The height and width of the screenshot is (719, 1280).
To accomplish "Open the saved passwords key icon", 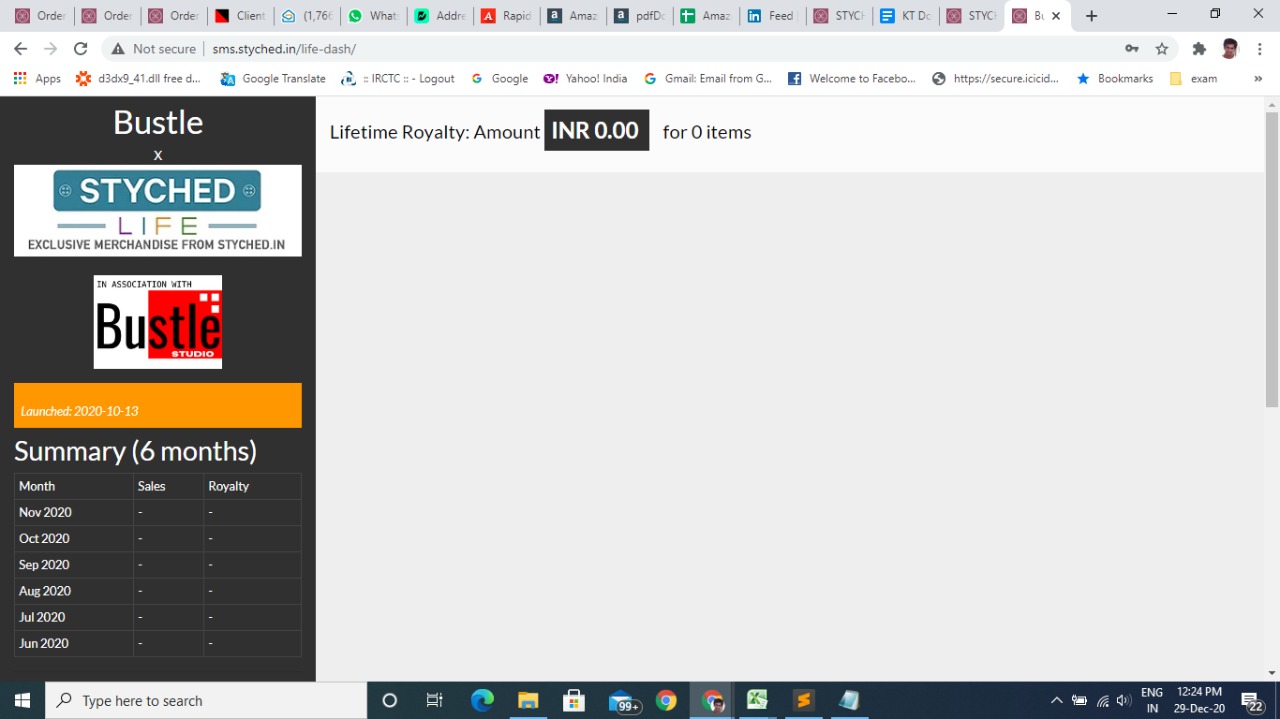I will [x=1132, y=48].
